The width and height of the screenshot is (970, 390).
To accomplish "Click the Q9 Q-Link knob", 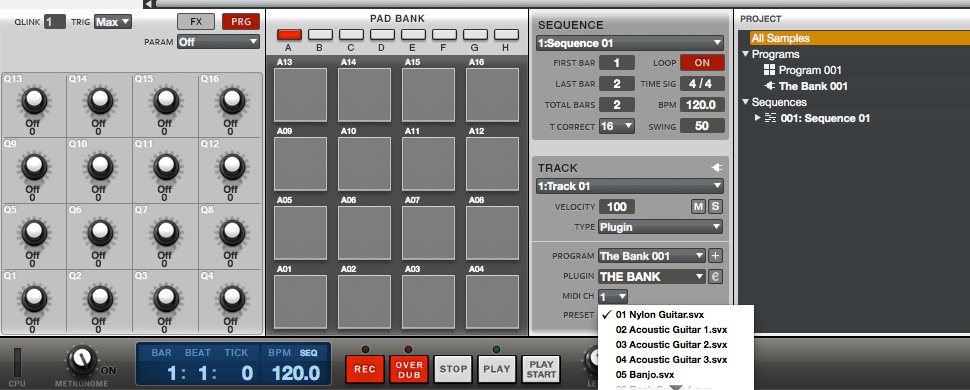I will click(x=34, y=166).
